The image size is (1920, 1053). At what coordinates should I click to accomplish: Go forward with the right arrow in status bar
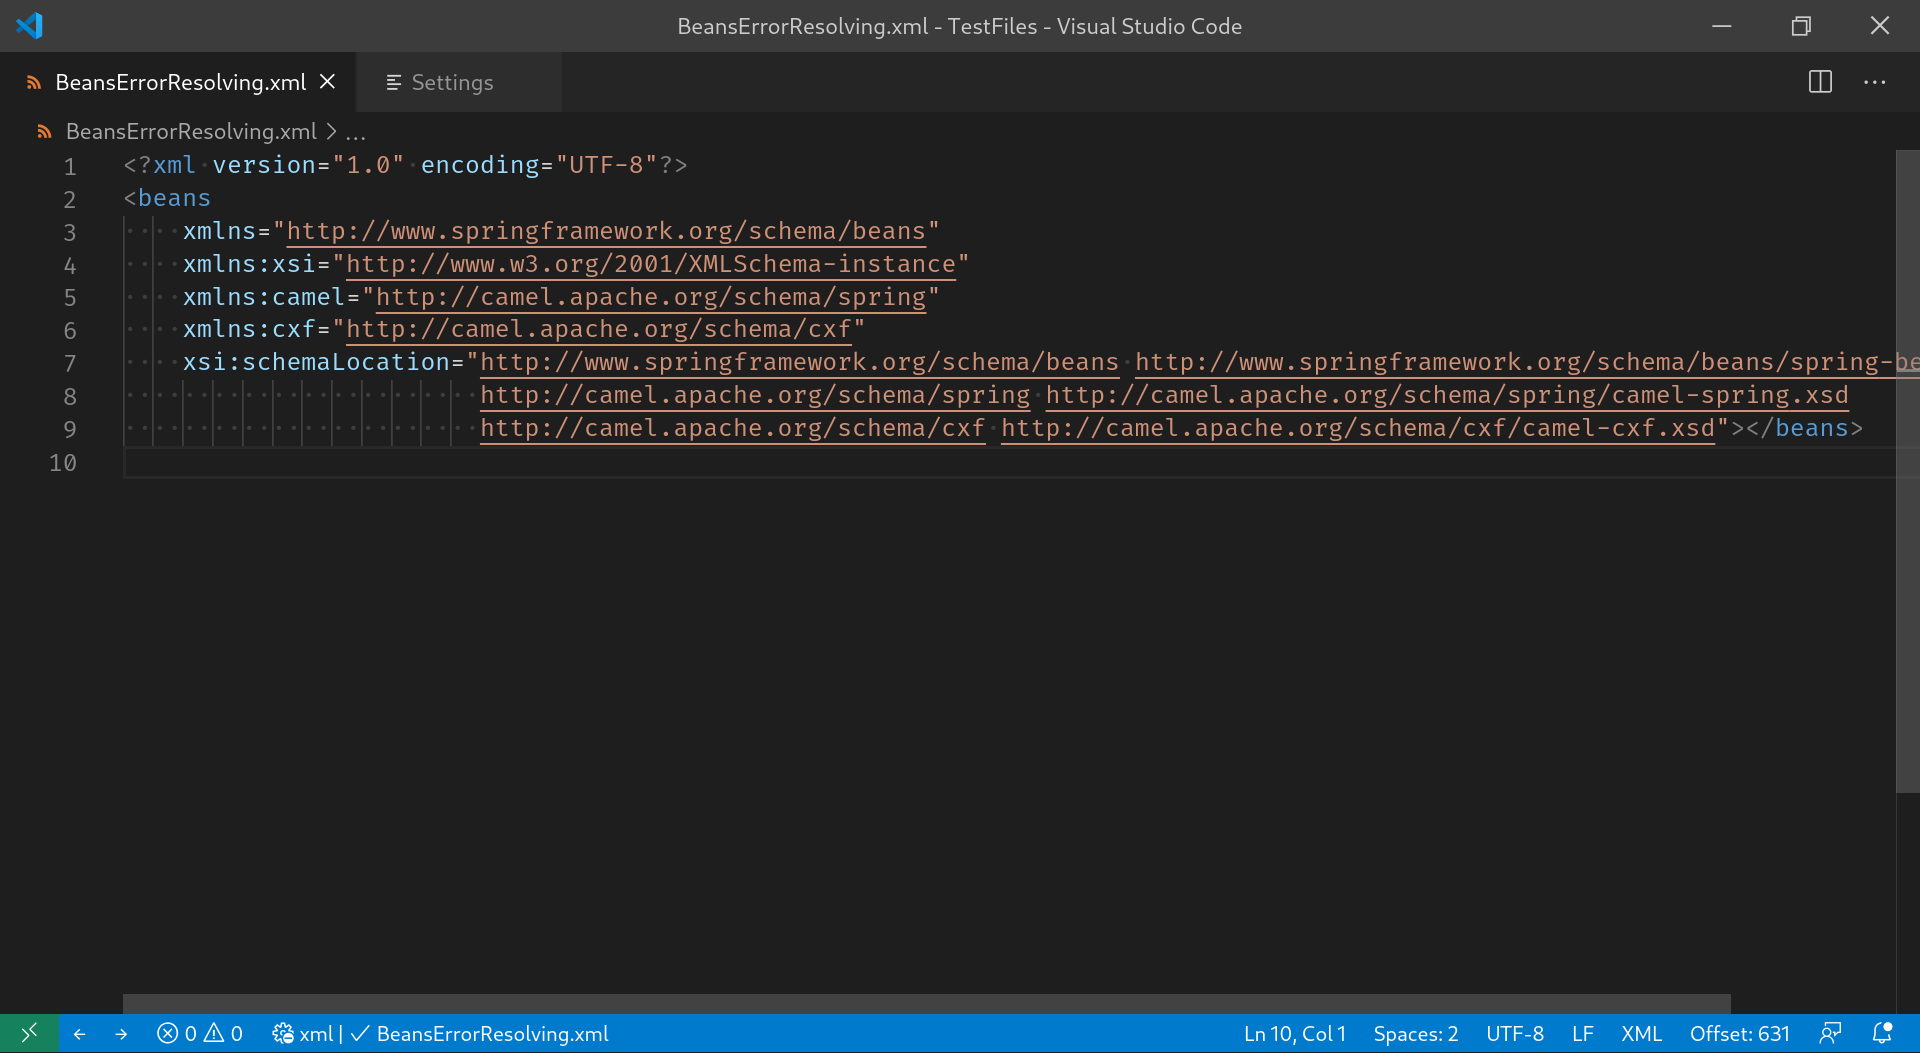[121, 1034]
